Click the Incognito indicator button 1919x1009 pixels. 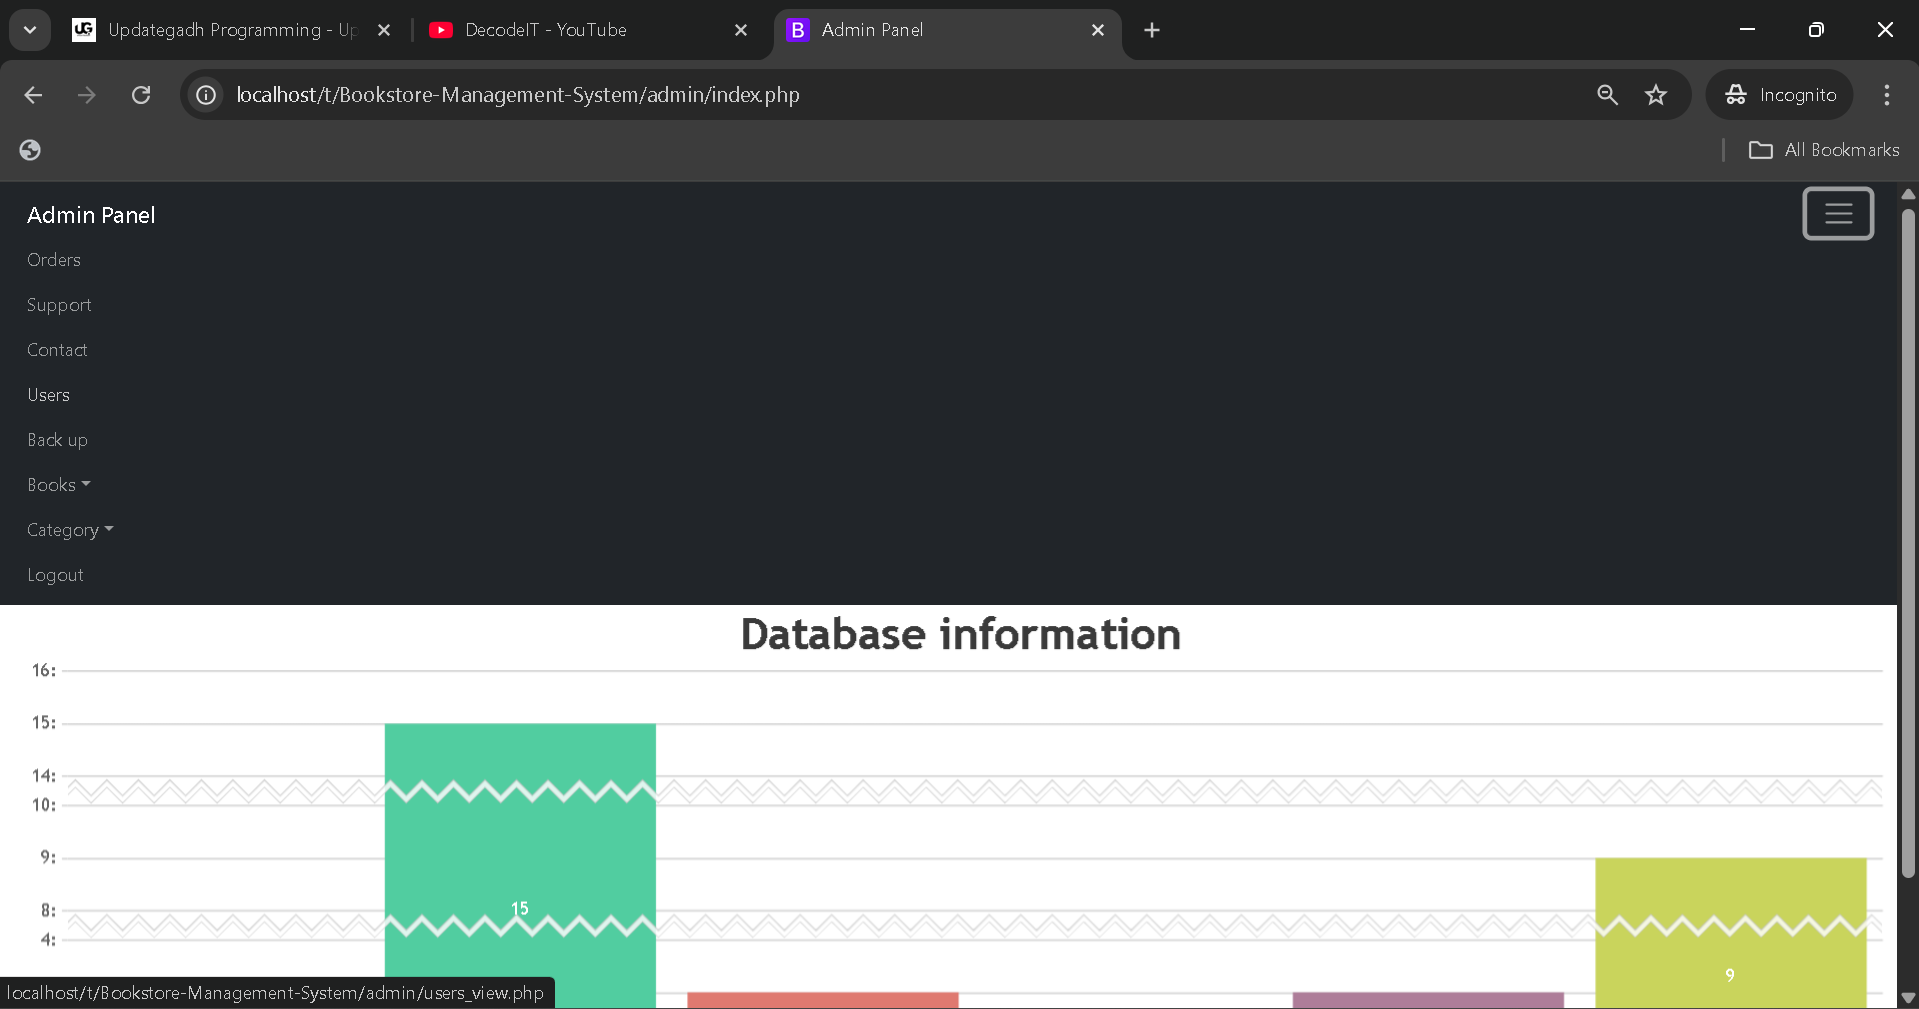click(1780, 95)
